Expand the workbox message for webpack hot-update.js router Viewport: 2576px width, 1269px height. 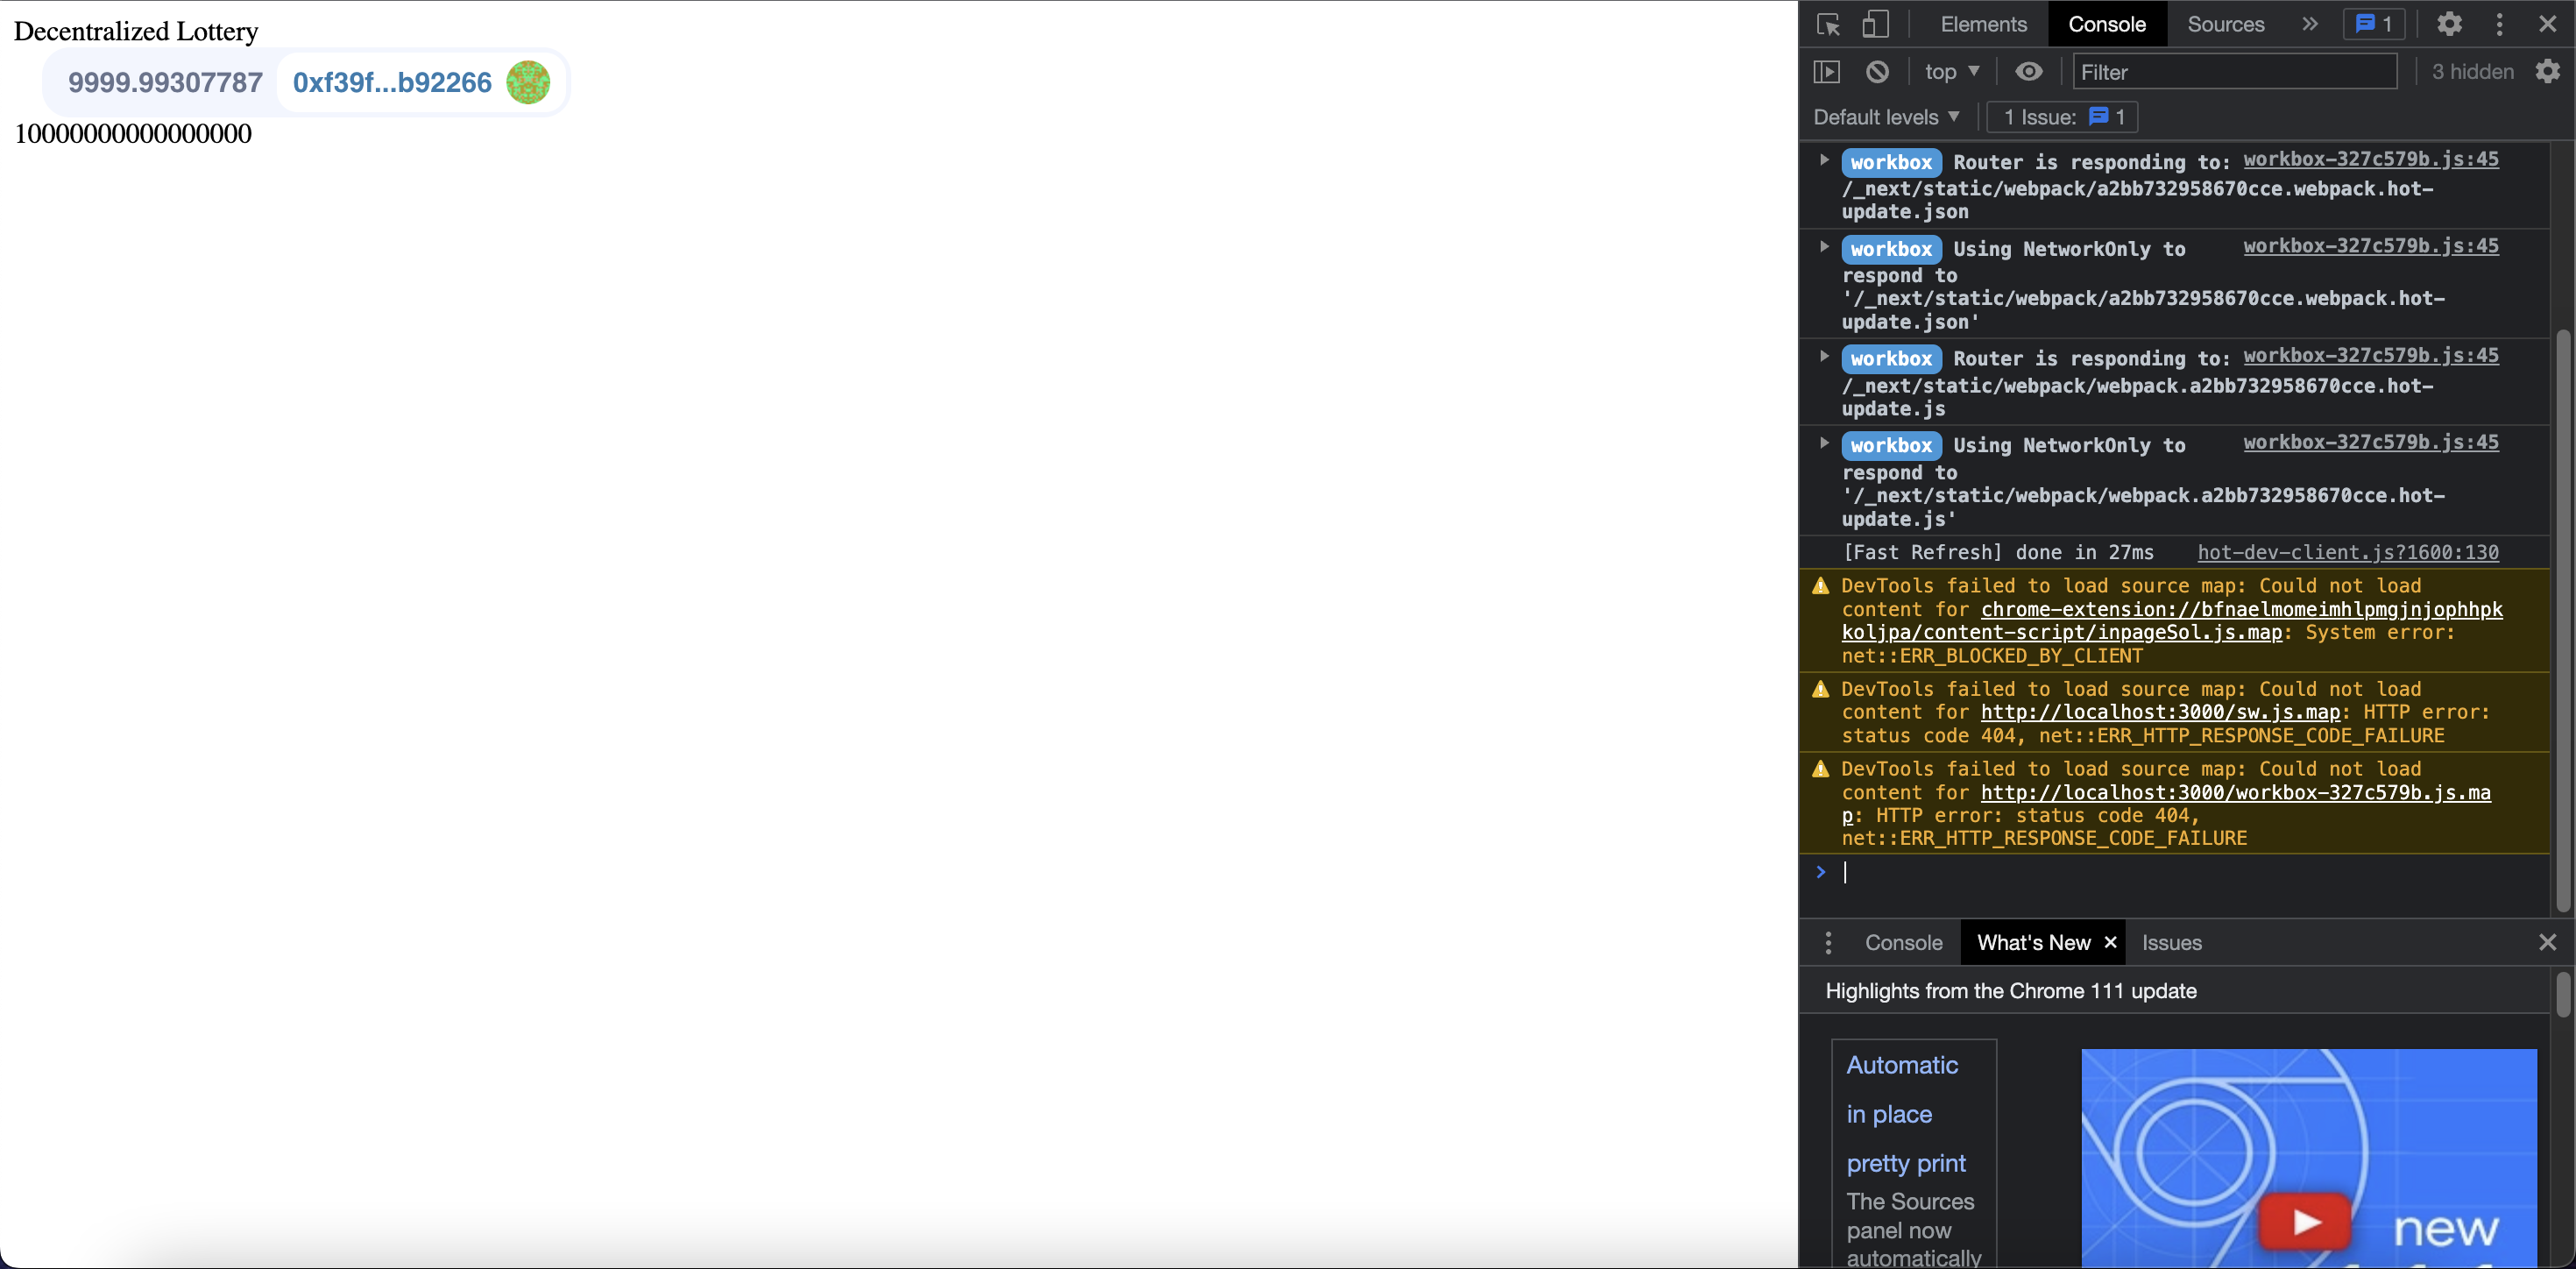[x=1823, y=357]
